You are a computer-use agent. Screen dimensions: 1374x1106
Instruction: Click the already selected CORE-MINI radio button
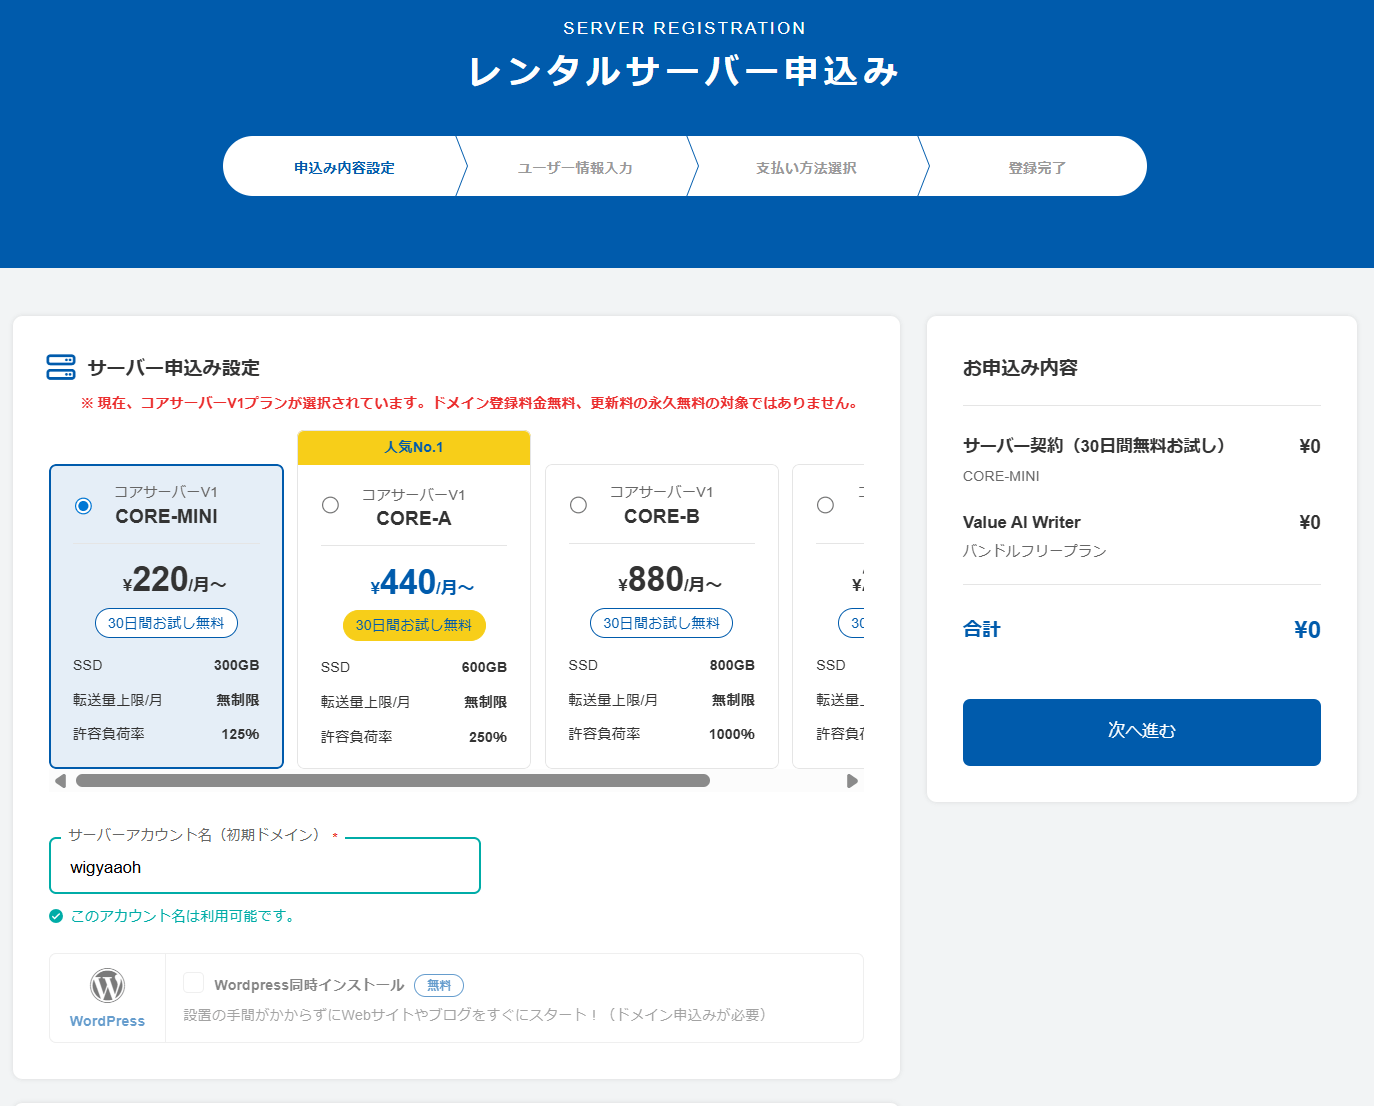point(83,506)
